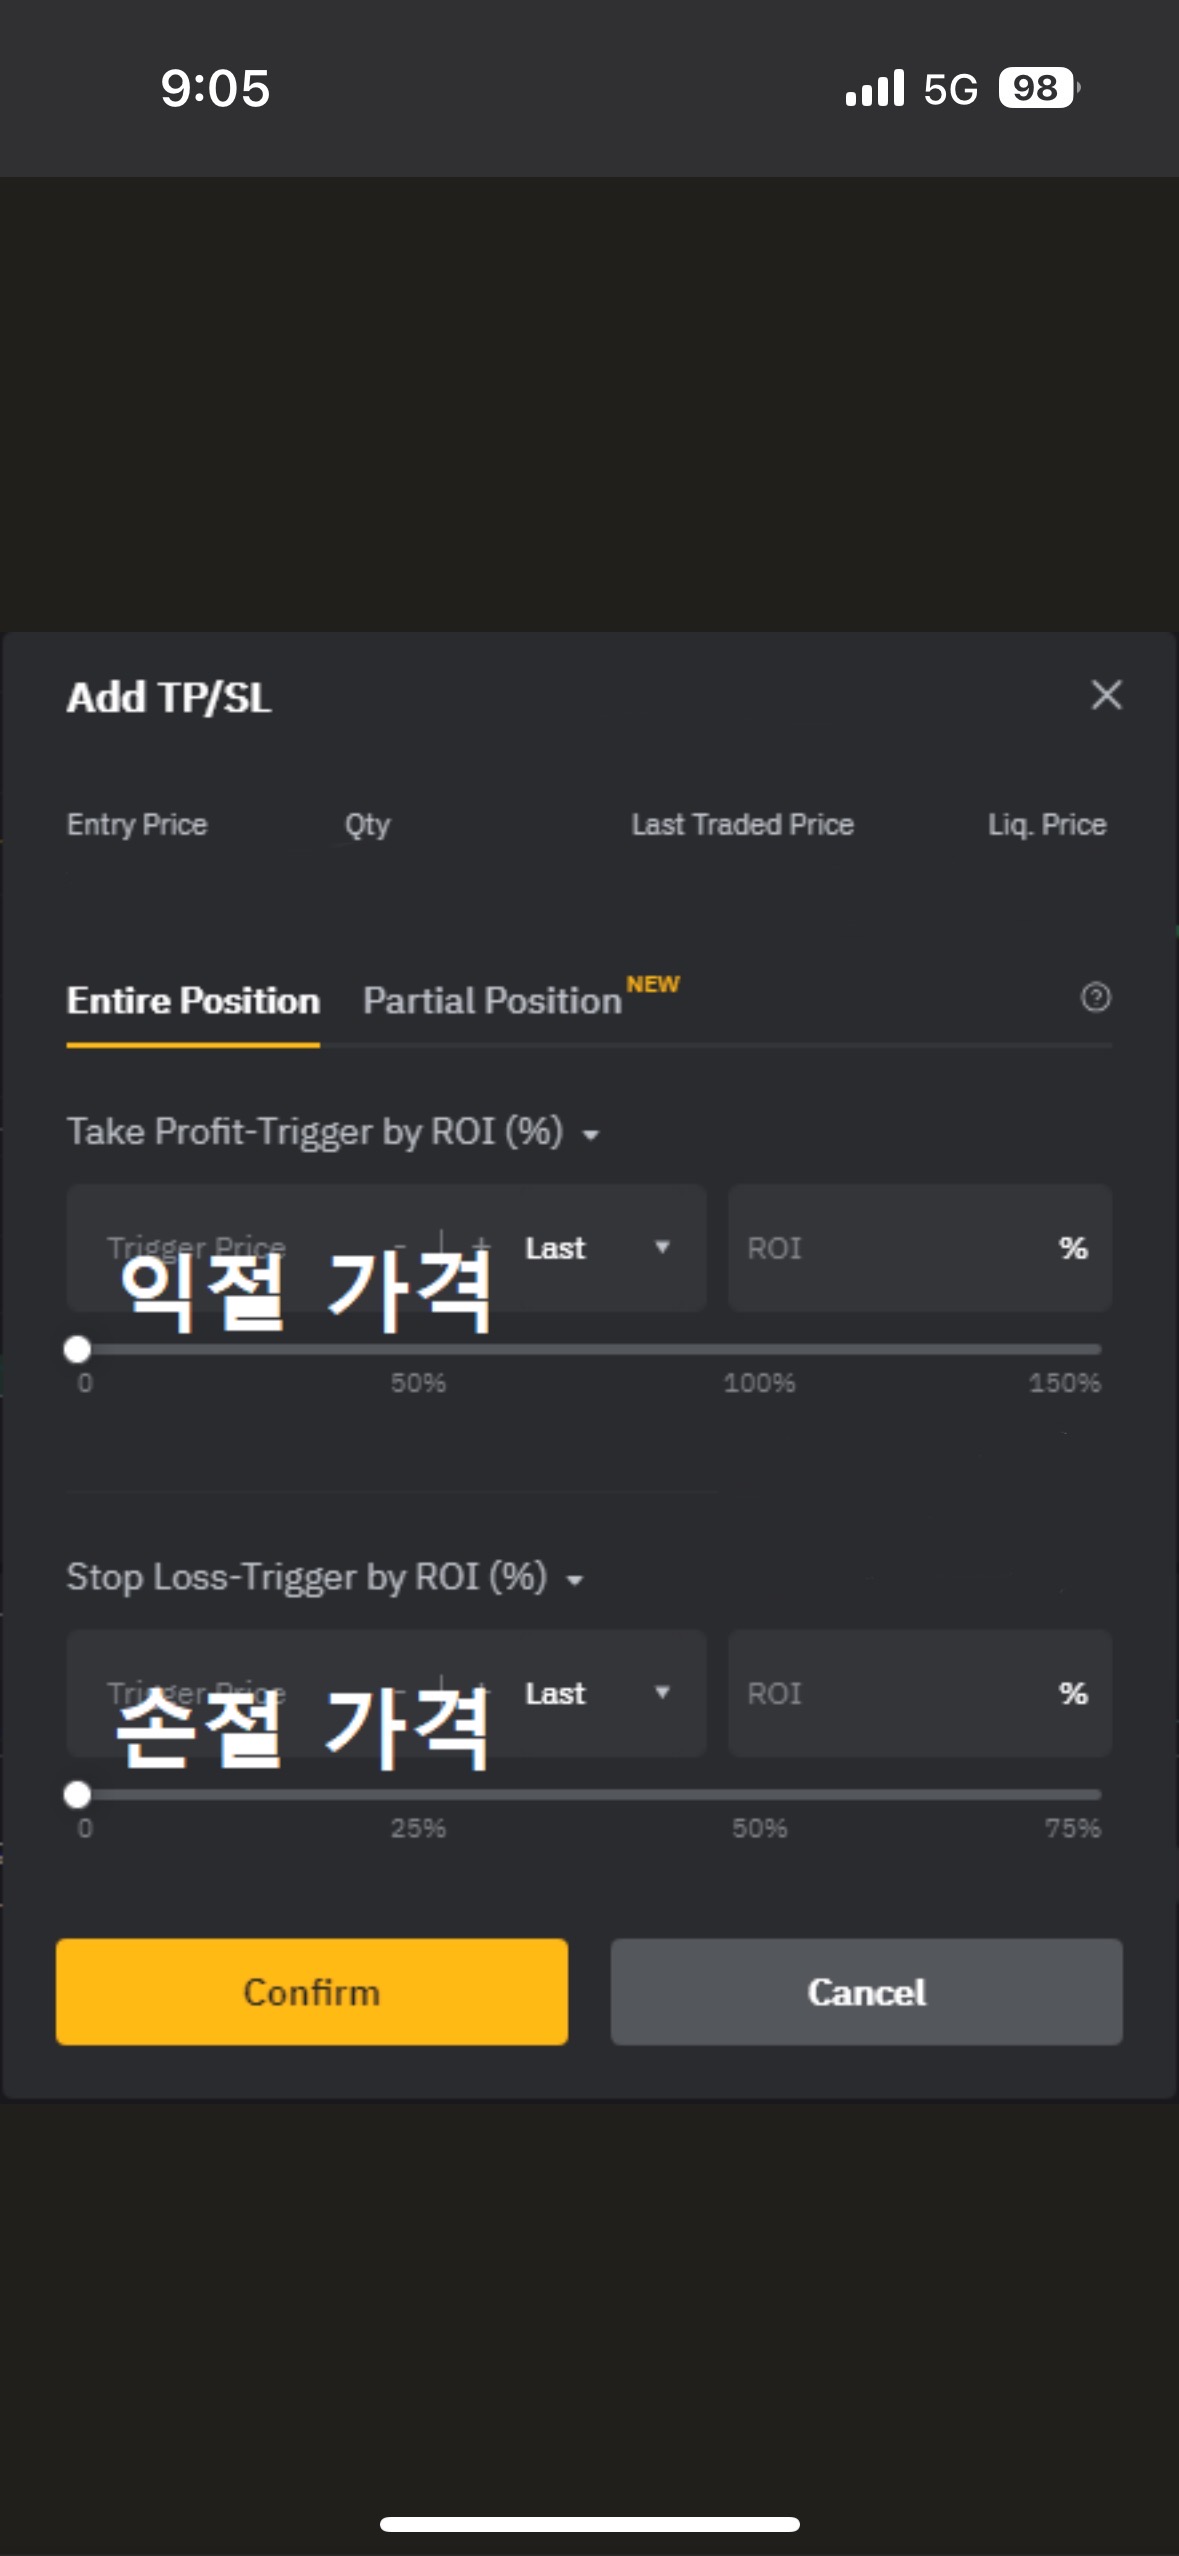Screen dimensions: 1179x2556
Task: Select the Entire Position tab
Action: [x=192, y=999]
